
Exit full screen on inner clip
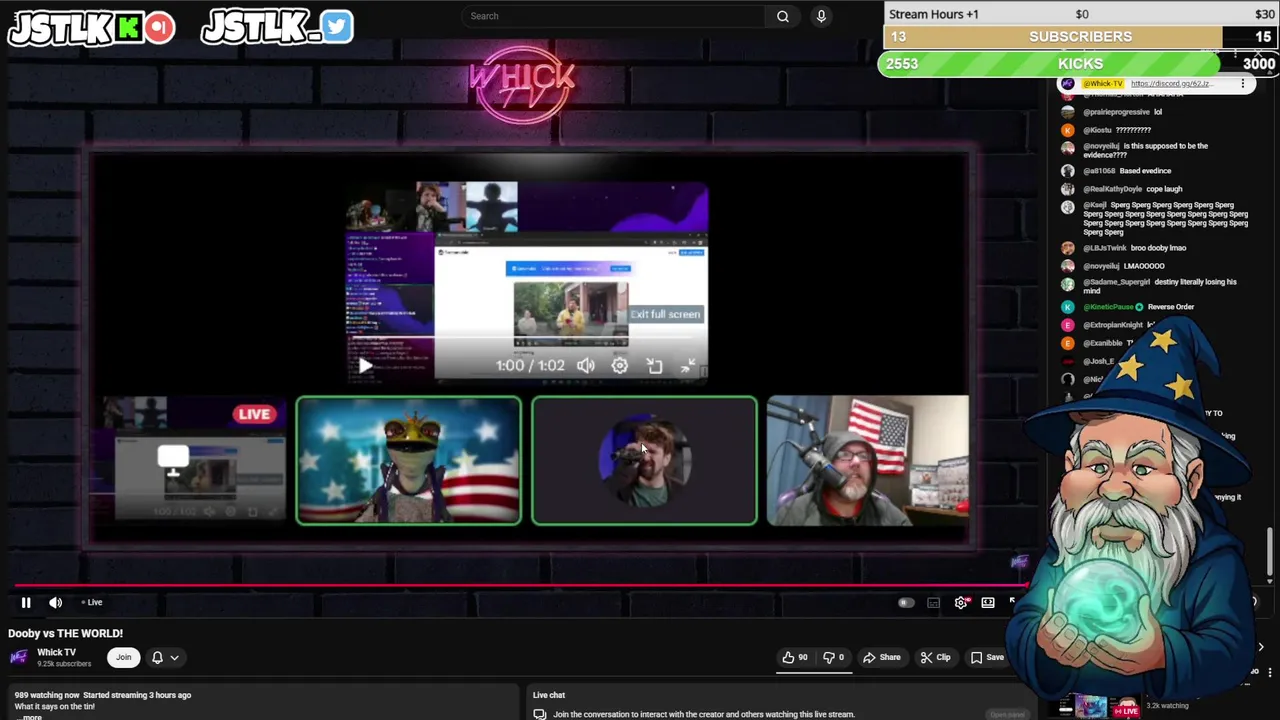pos(688,366)
